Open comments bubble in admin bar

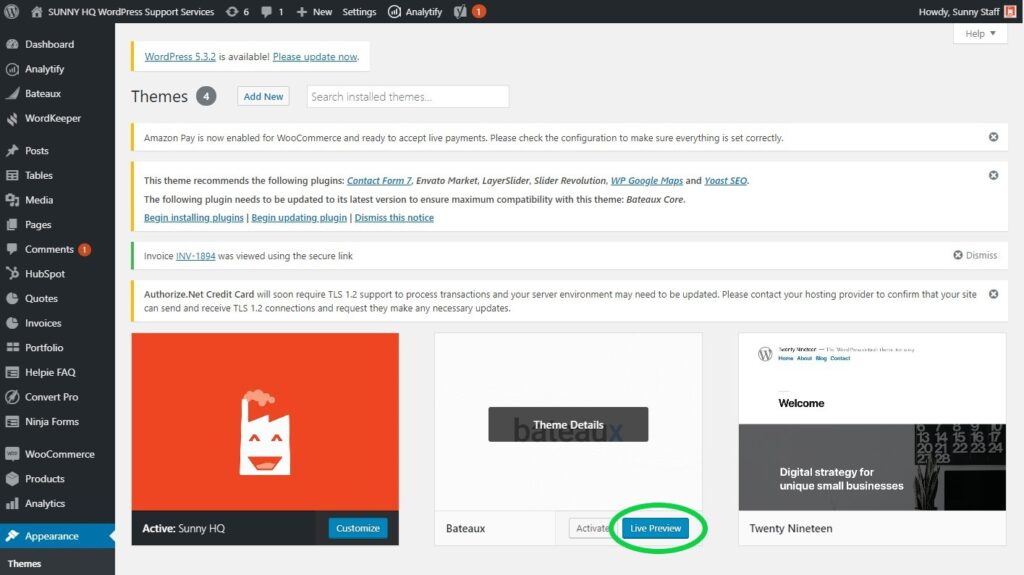point(272,12)
